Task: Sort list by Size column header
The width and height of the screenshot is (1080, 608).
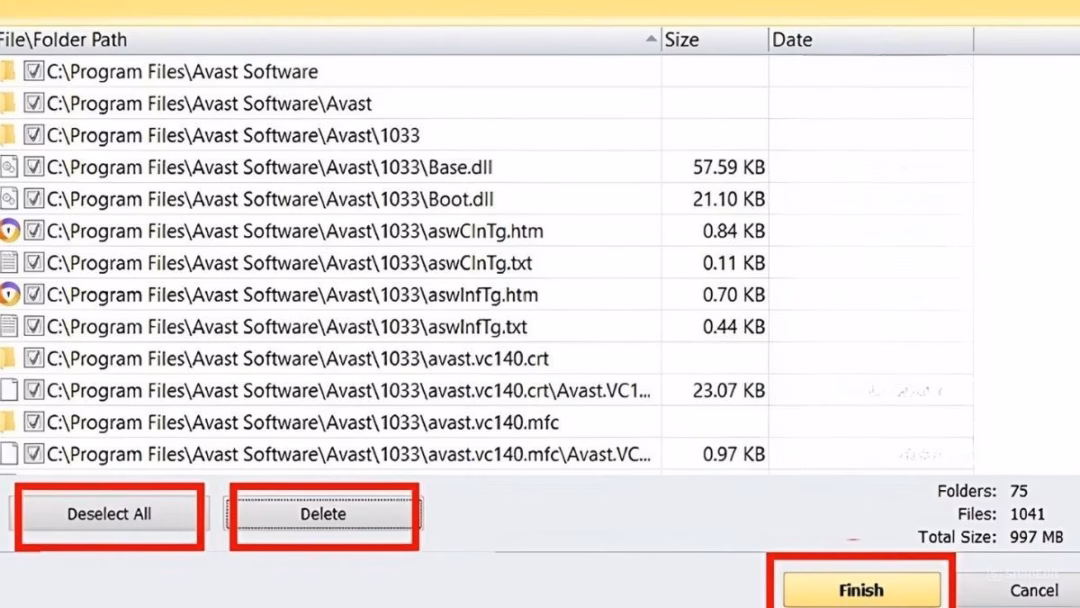Action: 714,40
